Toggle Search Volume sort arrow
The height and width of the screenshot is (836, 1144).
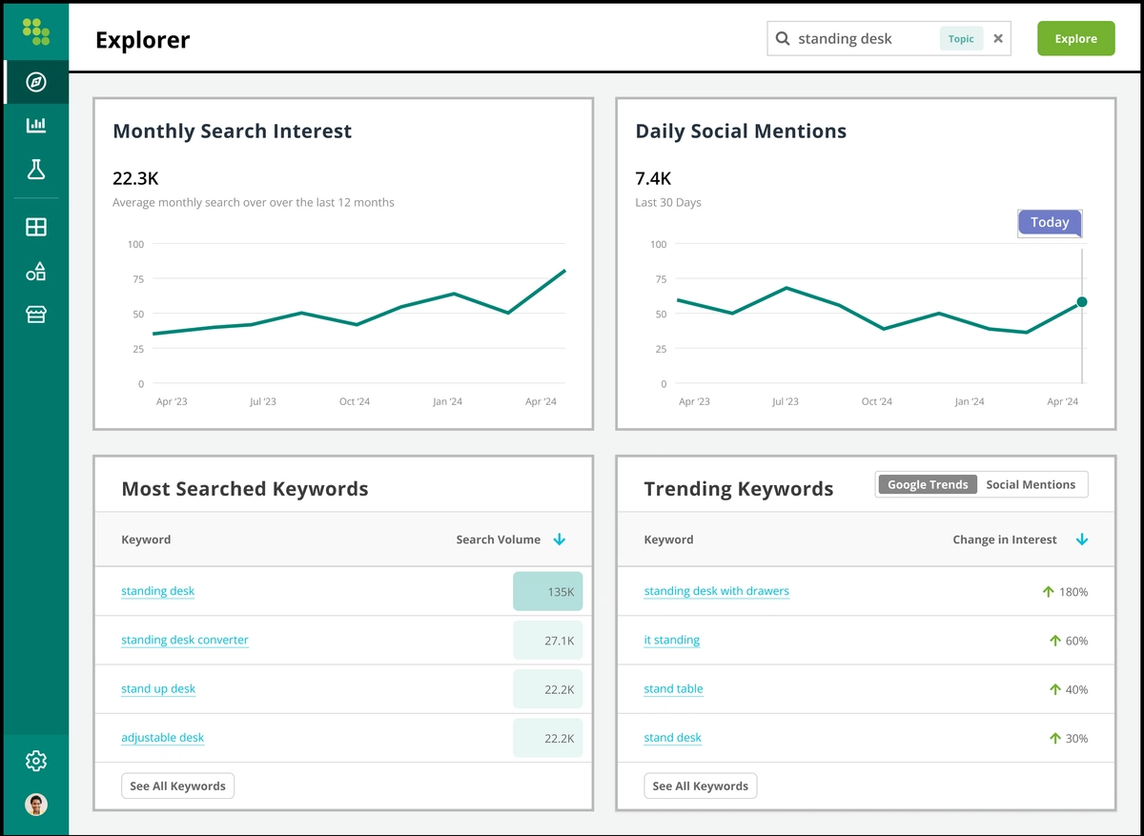[x=559, y=539]
